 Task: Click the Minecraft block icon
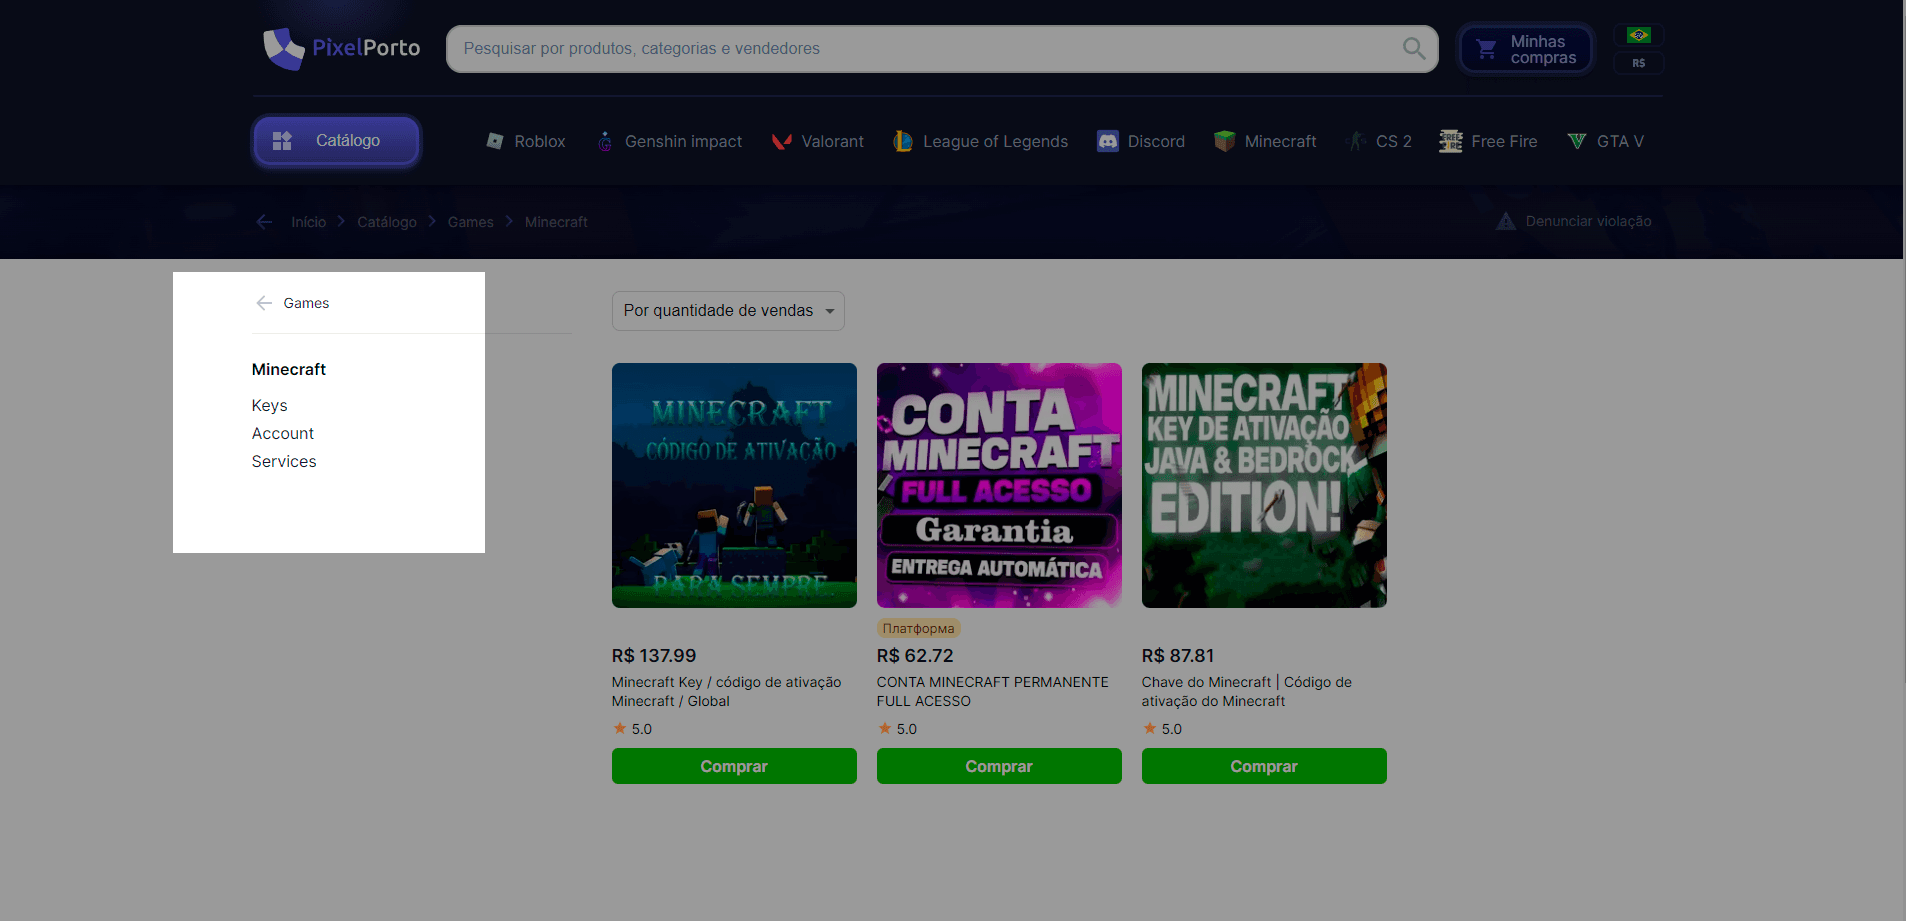[1224, 141]
